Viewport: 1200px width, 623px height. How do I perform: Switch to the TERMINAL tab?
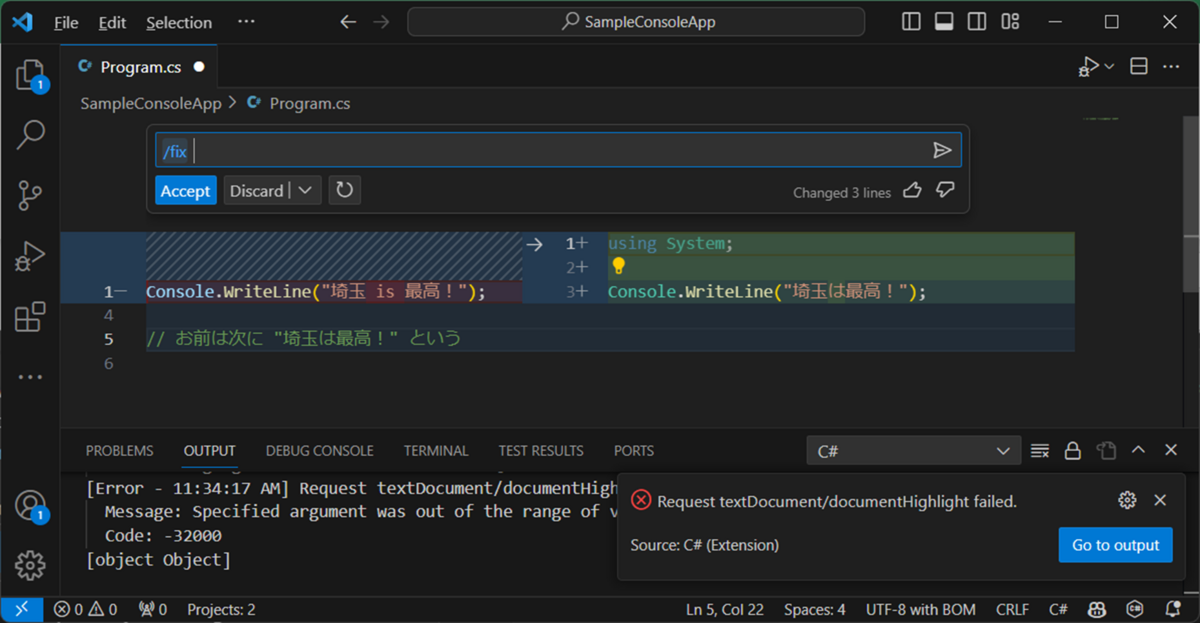[x=436, y=451]
